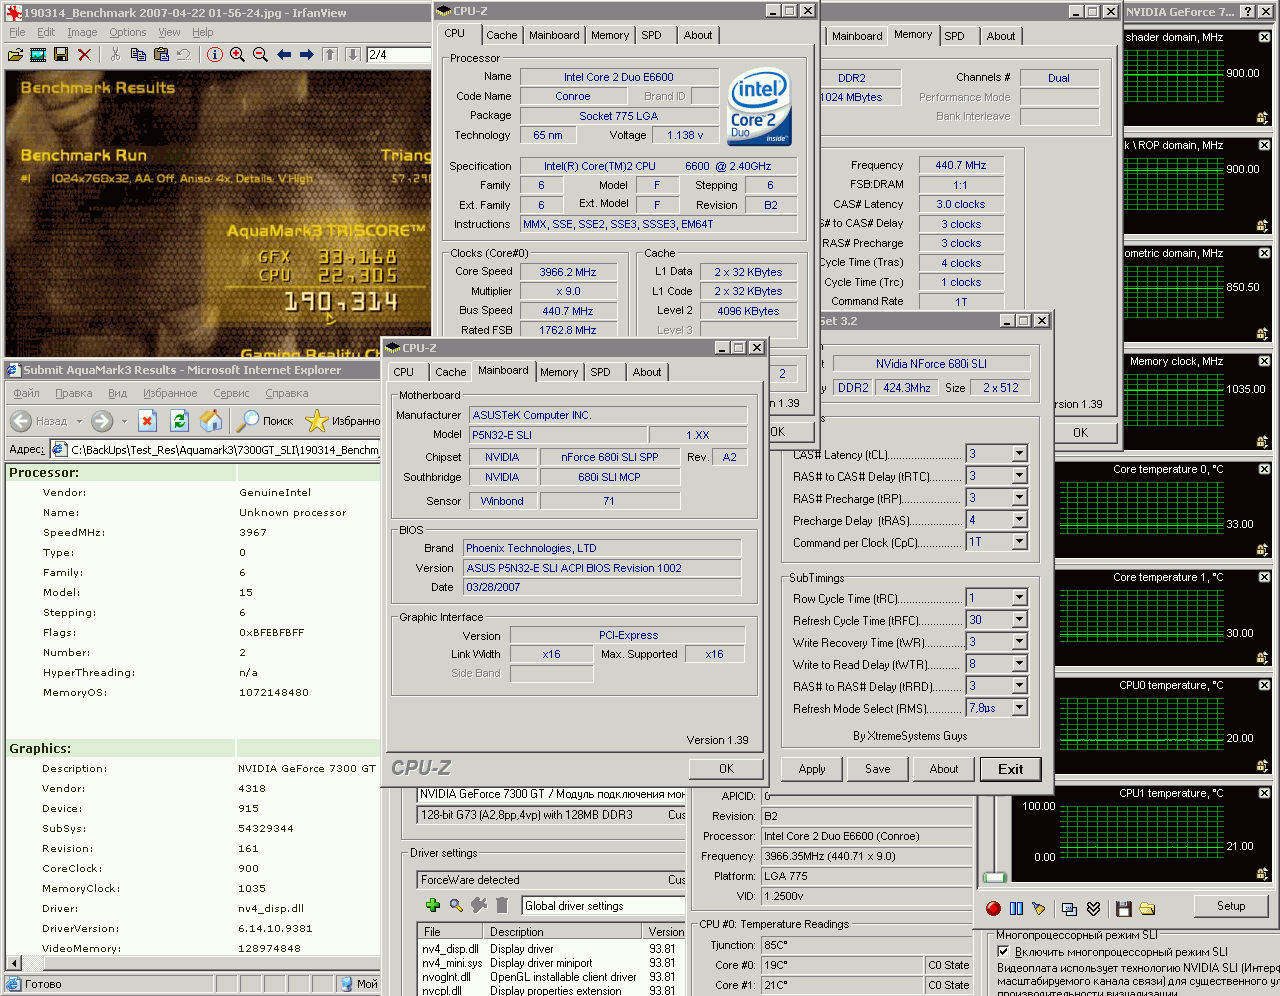Open log folder icon in hardware monitor
Image resolution: width=1280 pixels, height=996 pixels.
click(1147, 908)
